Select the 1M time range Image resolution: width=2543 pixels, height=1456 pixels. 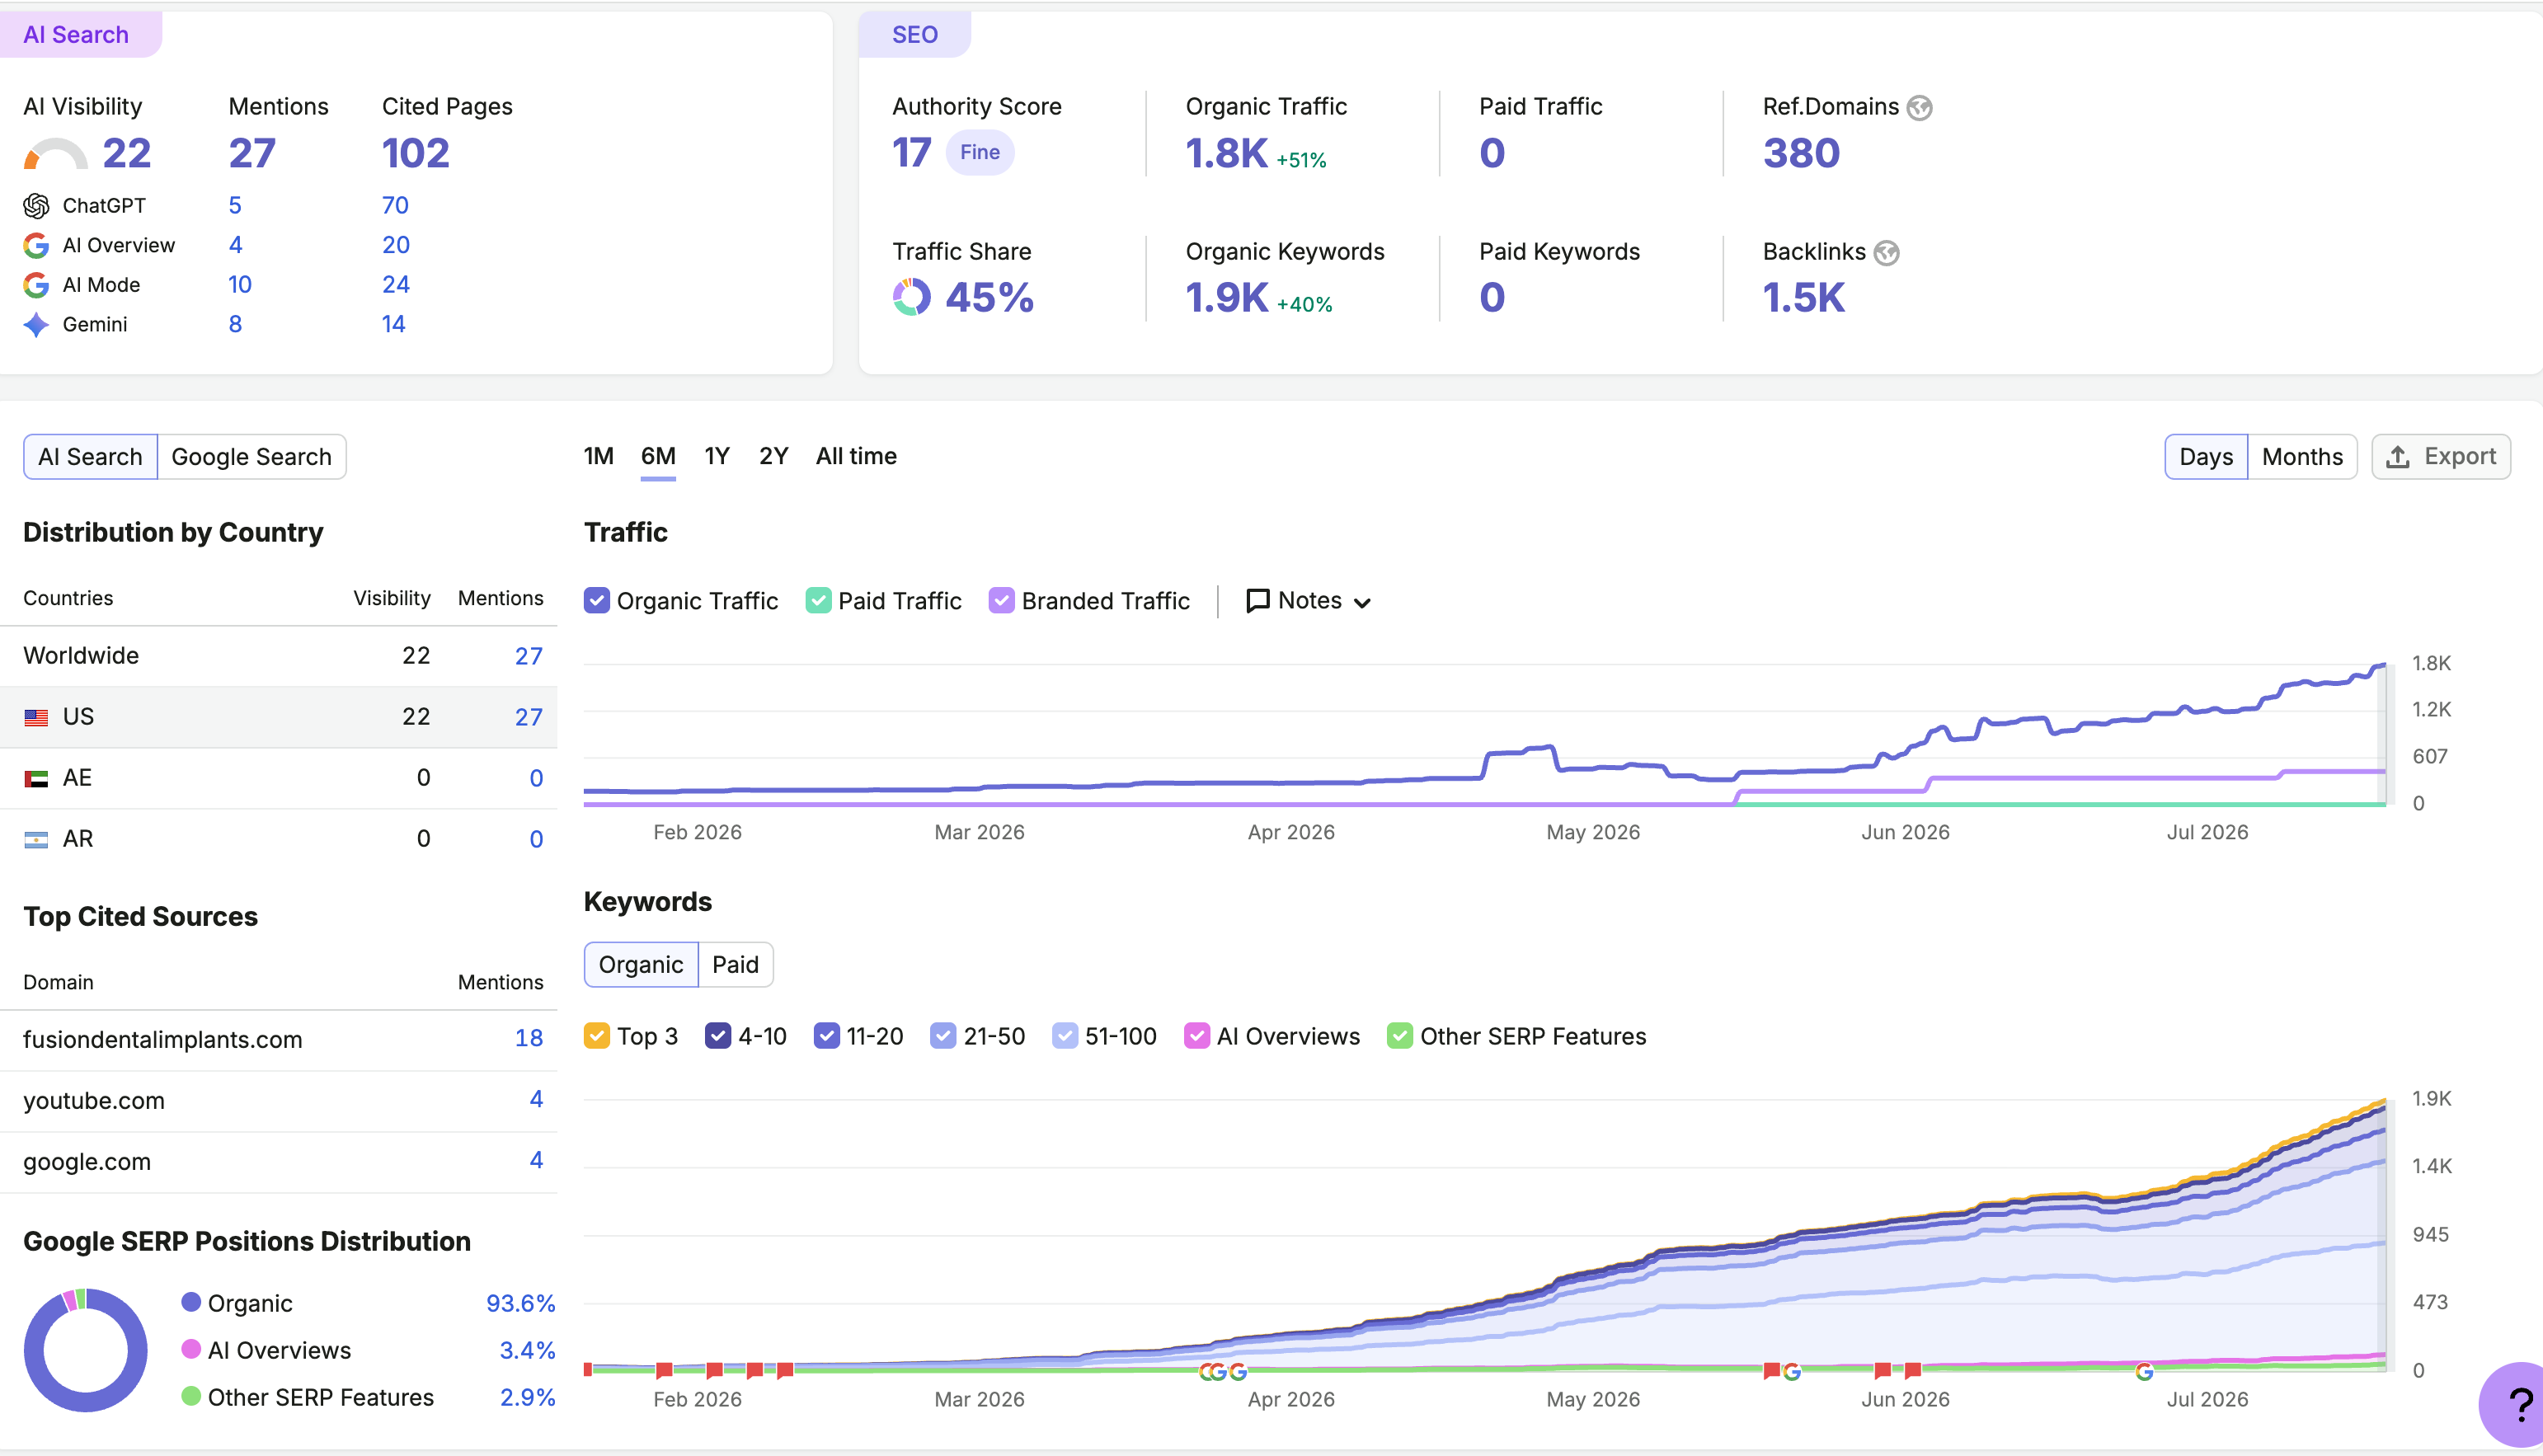pyautogui.click(x=598, y=456)
